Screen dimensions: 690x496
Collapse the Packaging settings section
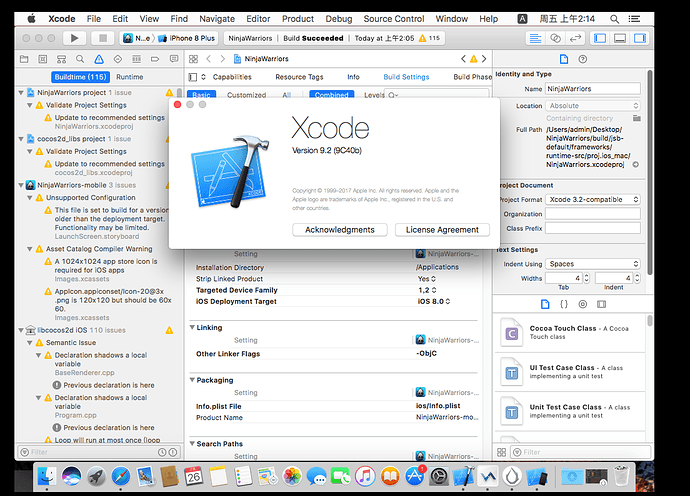point(192,380)
